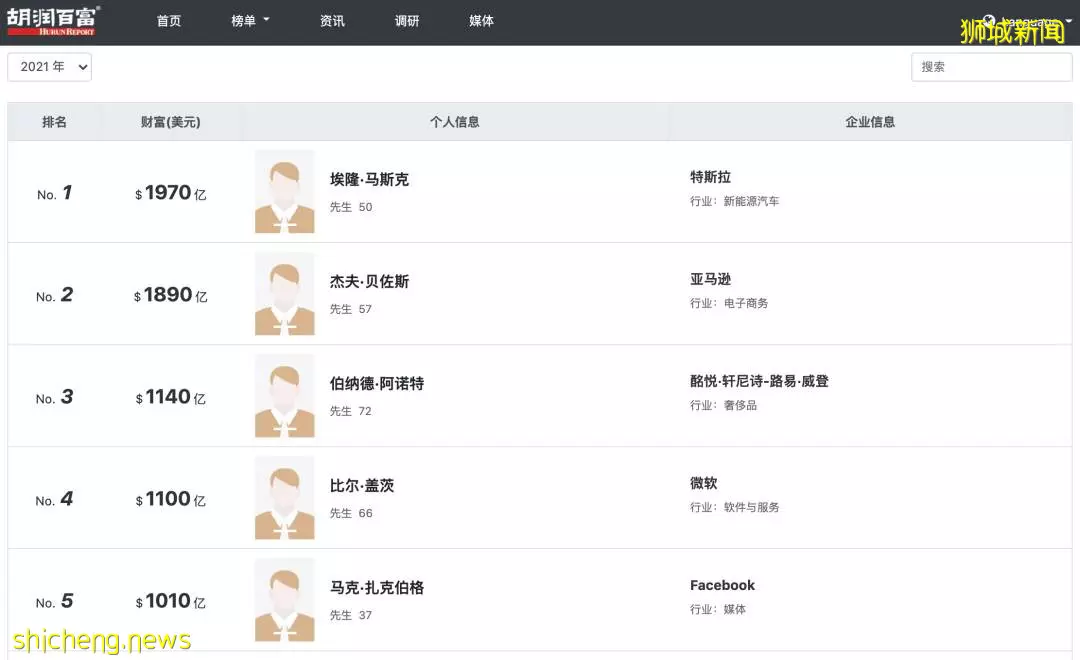Click the industry line 行业: 媒体

pos(718,609)
